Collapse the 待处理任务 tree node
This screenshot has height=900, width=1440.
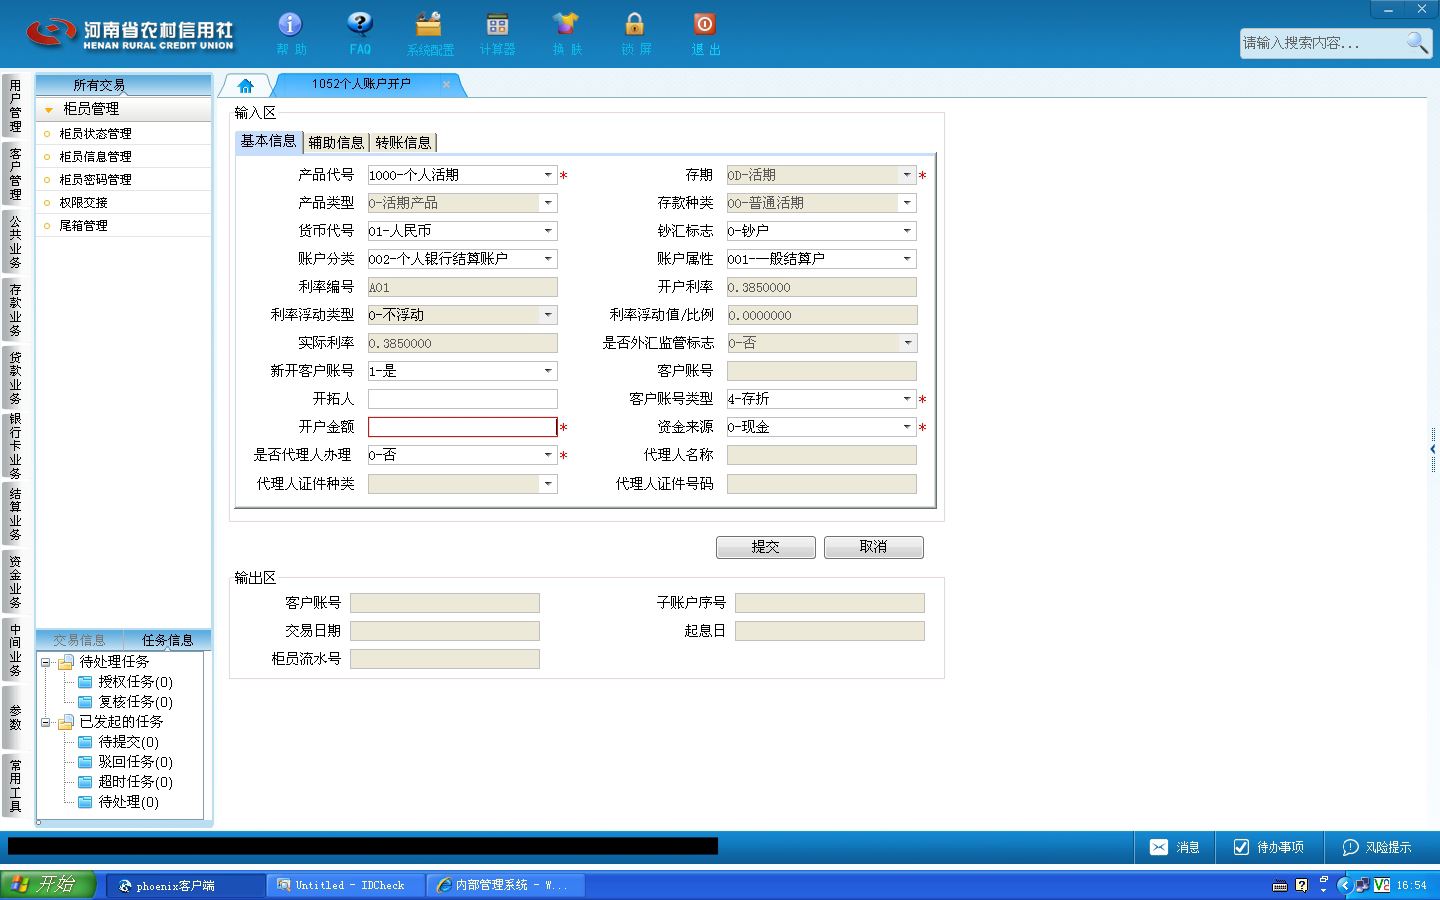[46, 662]
